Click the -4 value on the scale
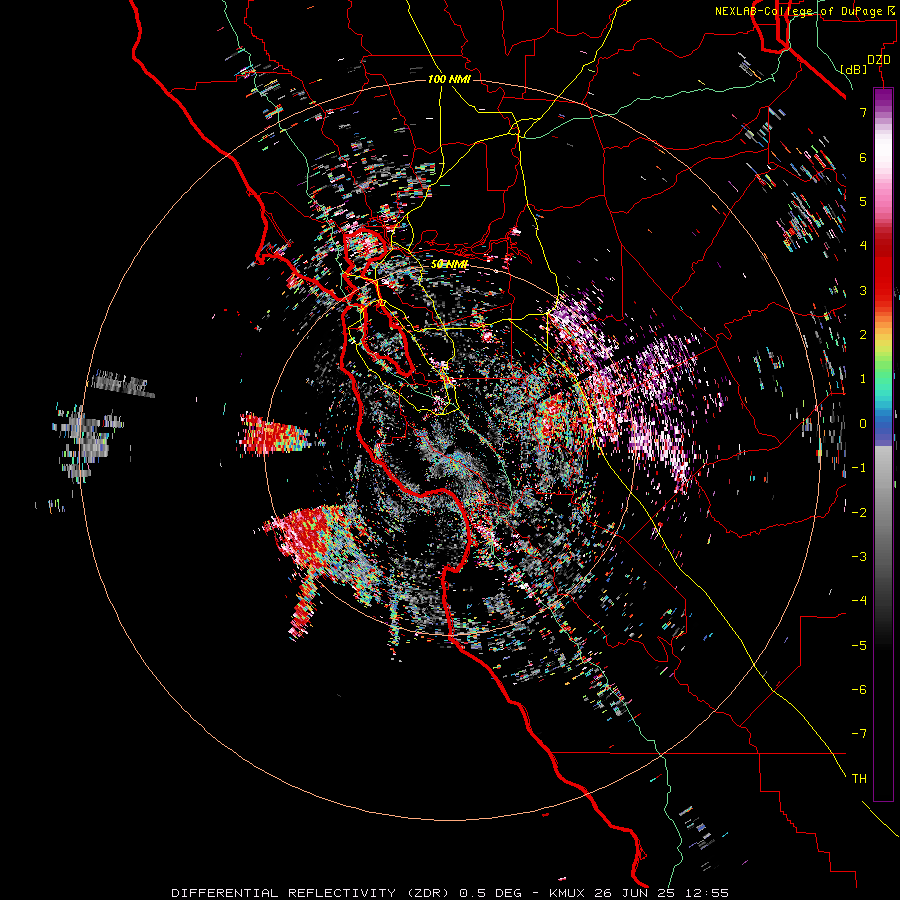The image size is (900, 900). [x=859, y=601]
